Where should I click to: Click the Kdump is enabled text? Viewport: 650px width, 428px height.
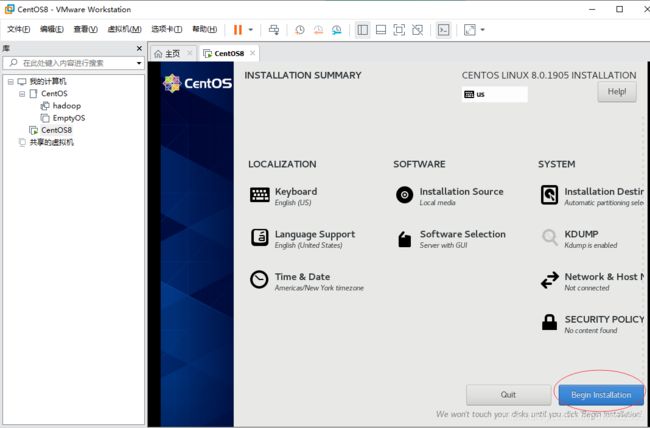point(591,245)
